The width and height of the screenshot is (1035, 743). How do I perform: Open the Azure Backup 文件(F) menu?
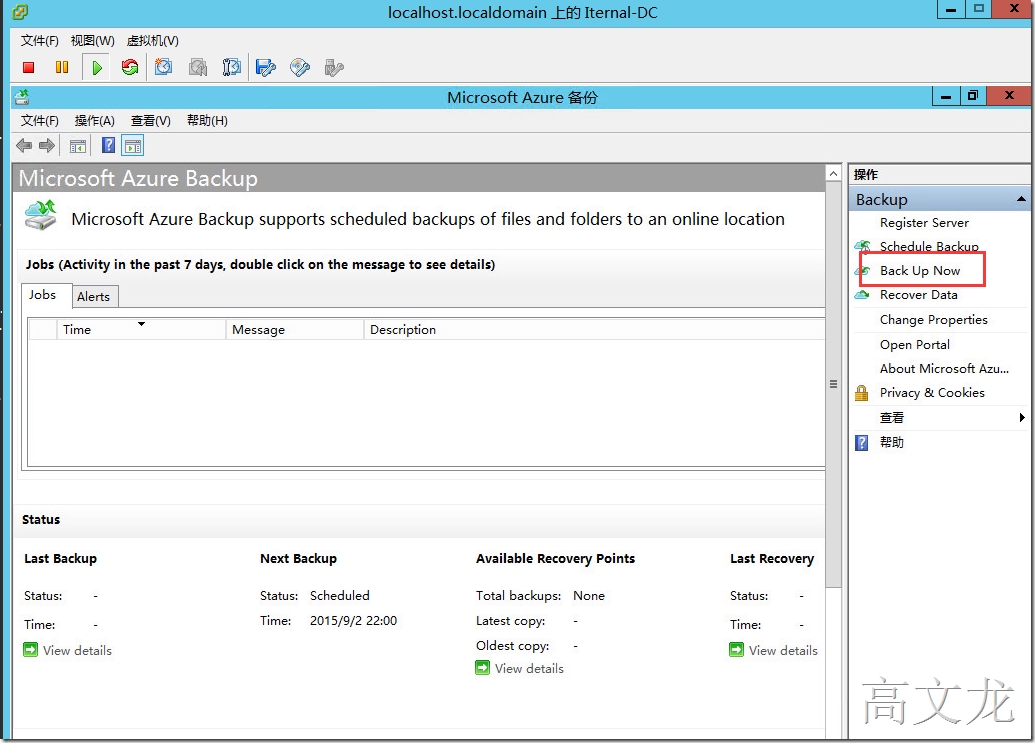pyautogui.click(x=40, y=121)
